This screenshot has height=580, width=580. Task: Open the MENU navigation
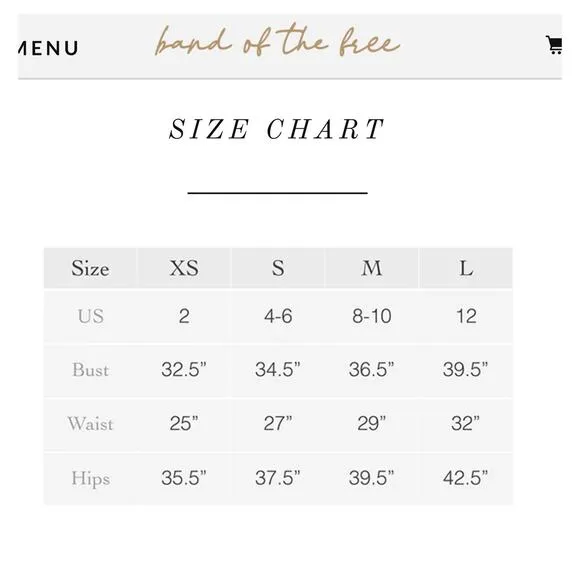(48, 48)
